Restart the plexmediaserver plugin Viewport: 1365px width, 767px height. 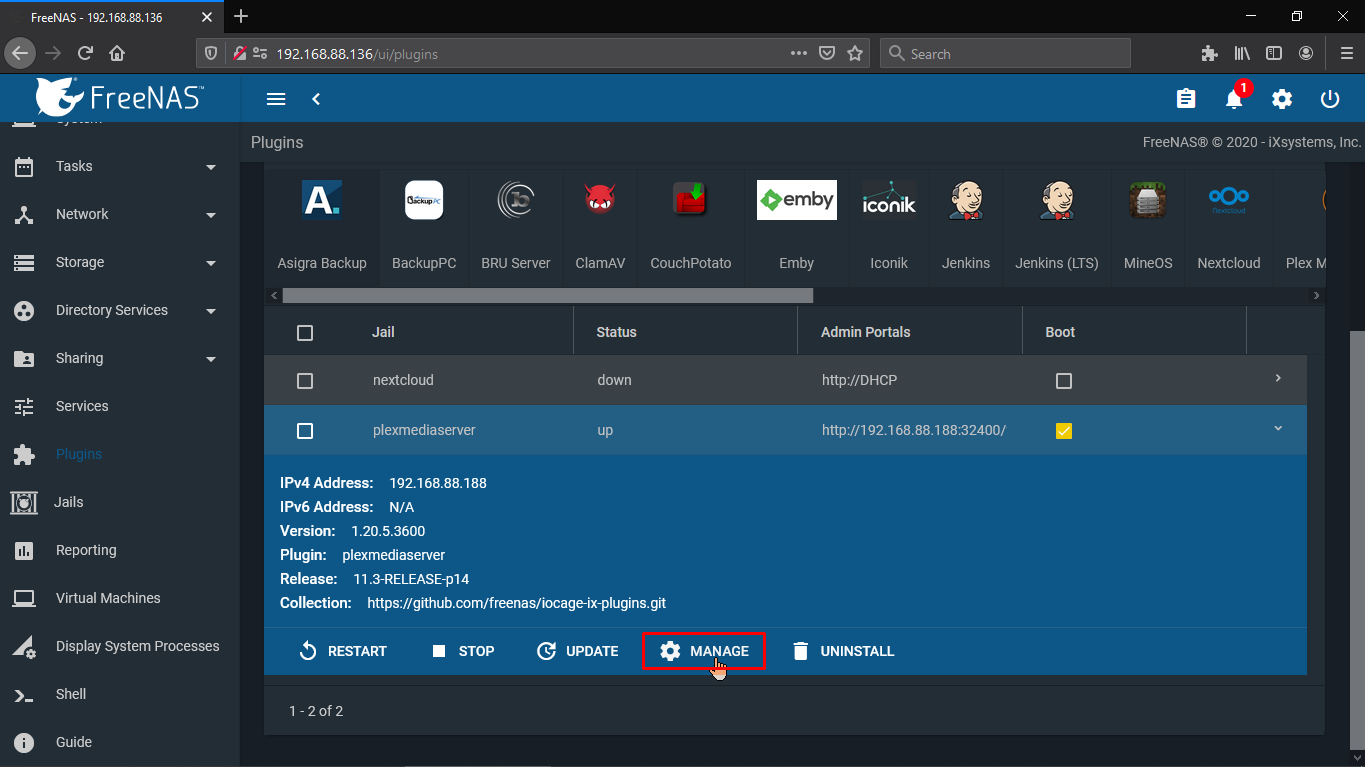click(x=343, y=651)
